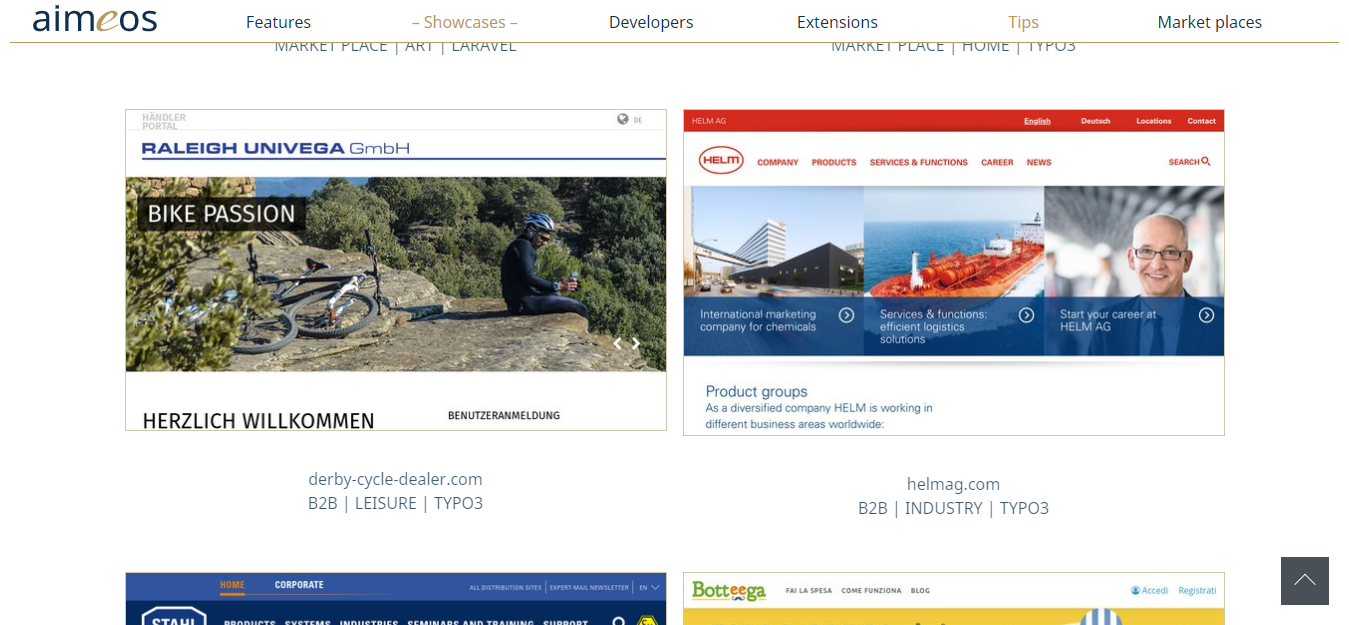Click Deutsch in the HELM top bar
This screenshot has height=625, width=1349.
pyautogui.click(x=1096, y=121)
